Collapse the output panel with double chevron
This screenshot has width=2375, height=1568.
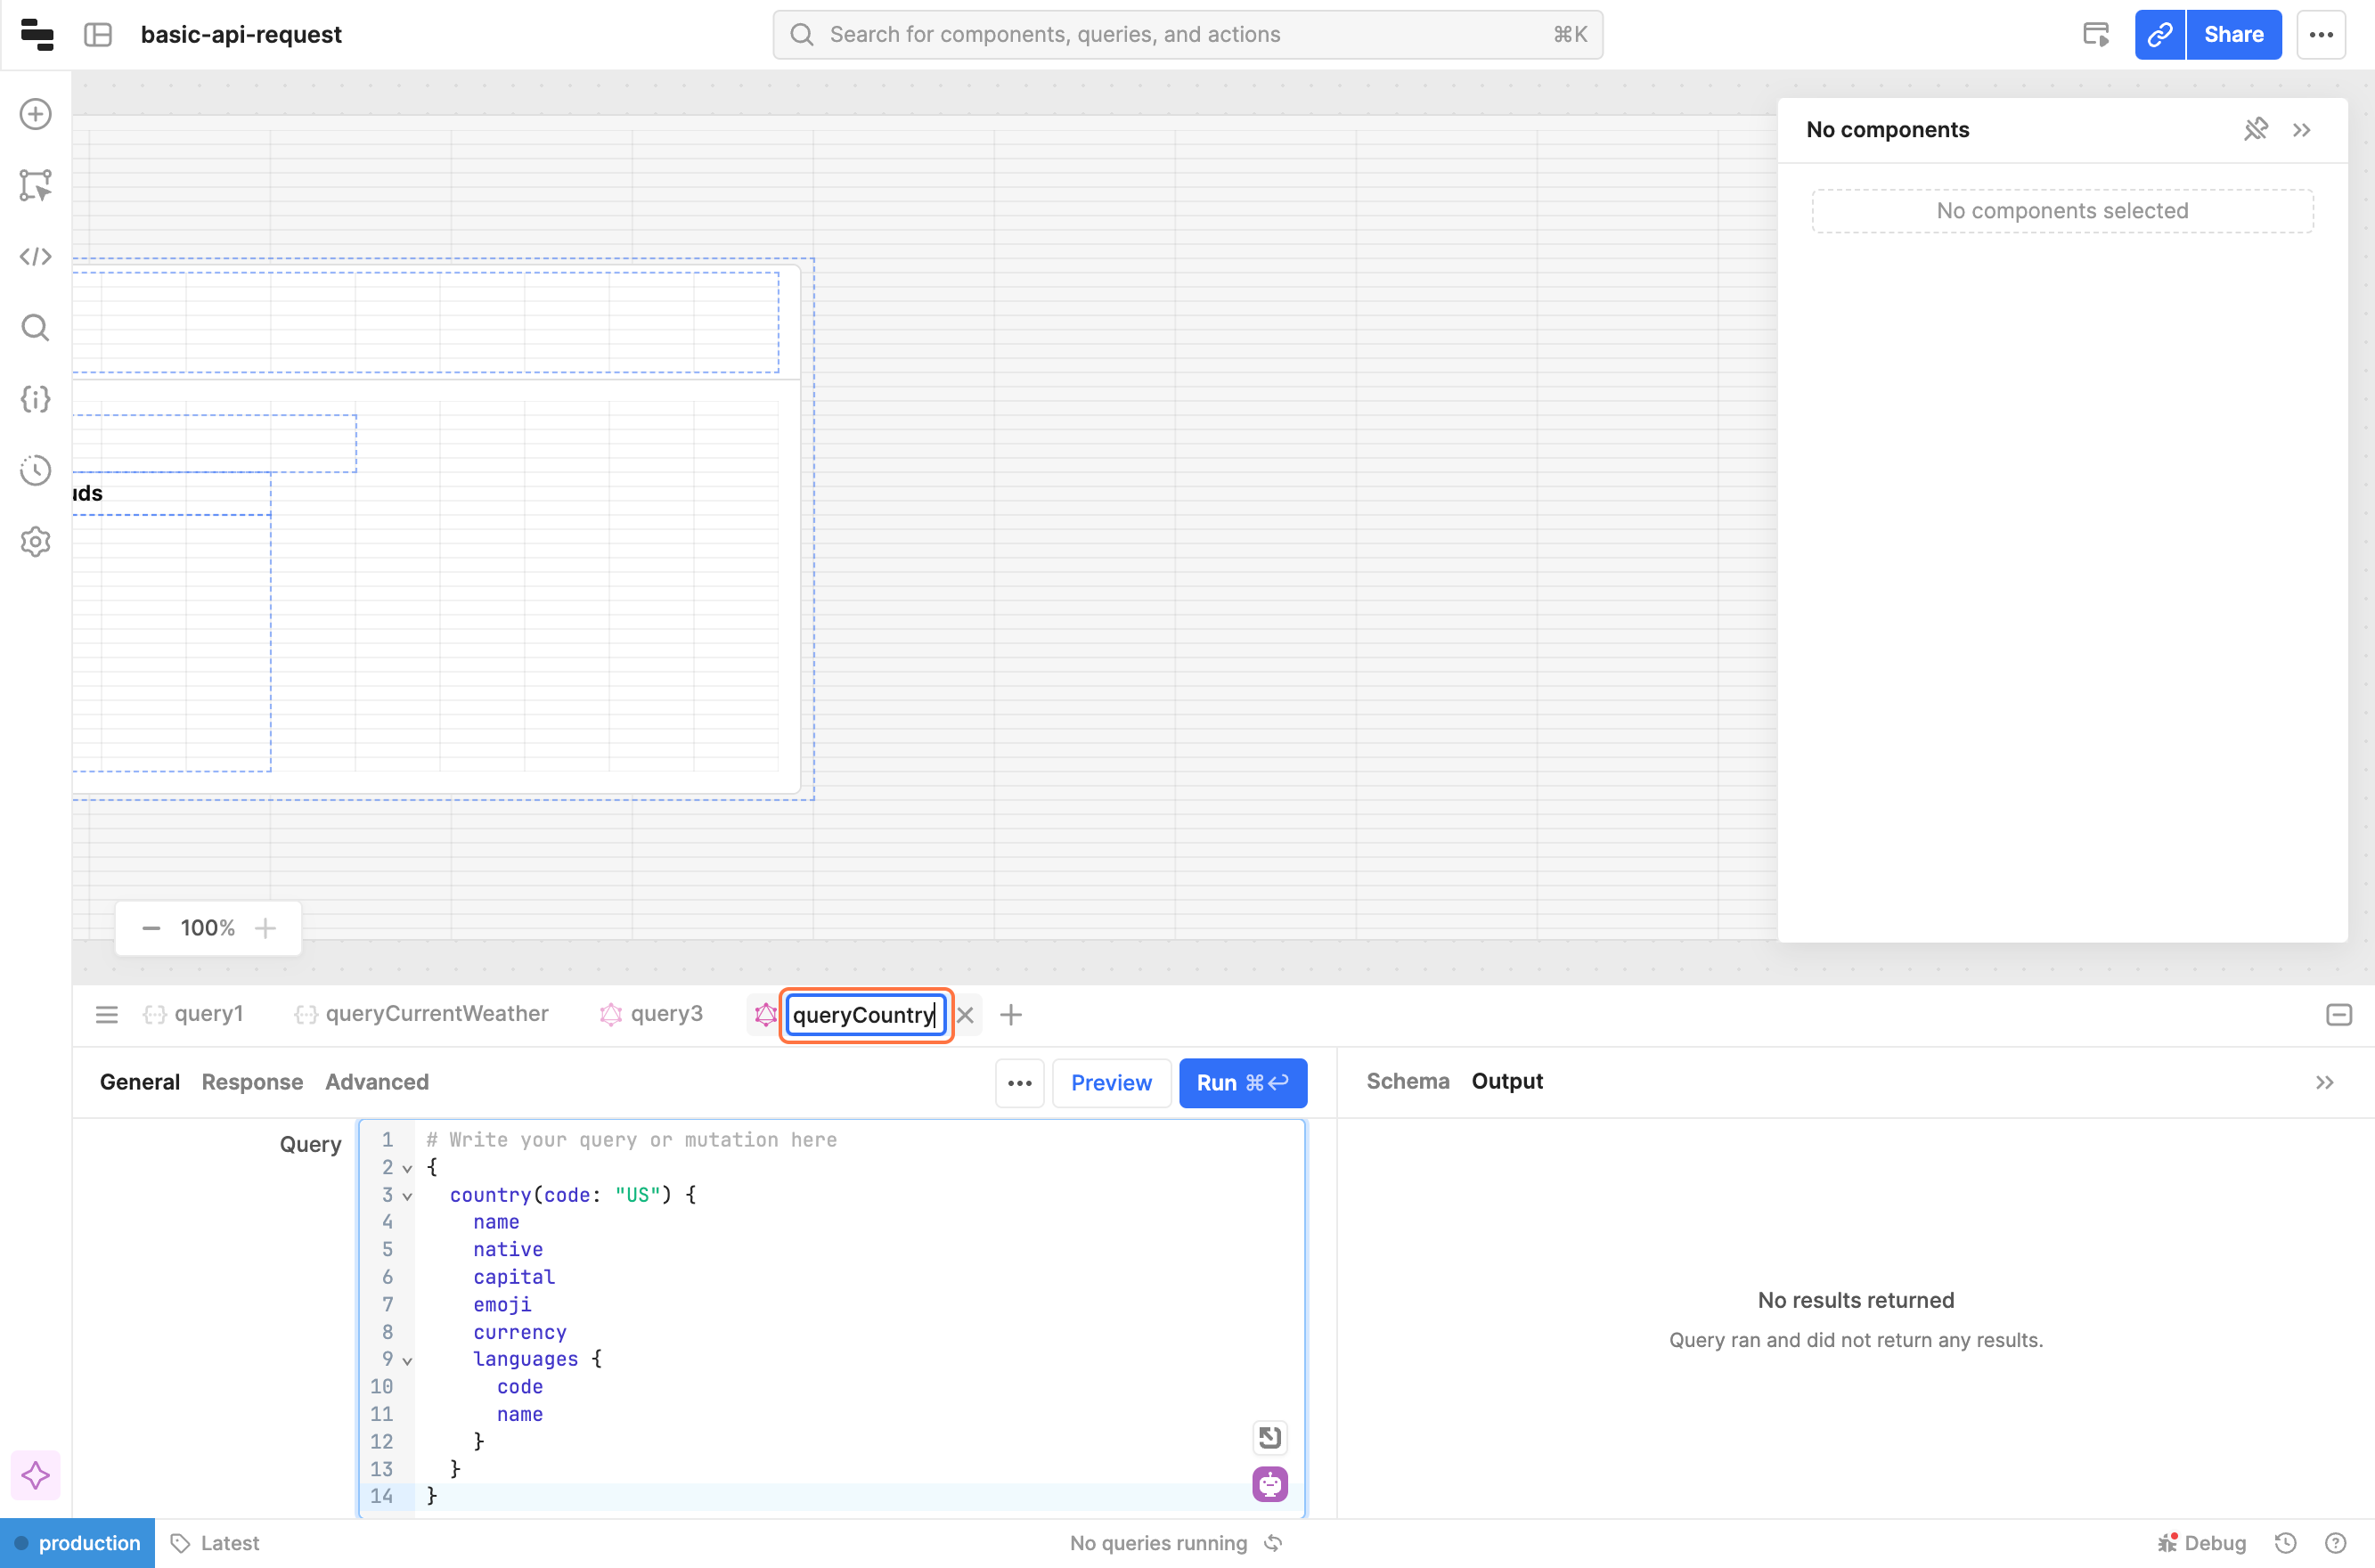pyautogui.click(x=2324, y=1082)
